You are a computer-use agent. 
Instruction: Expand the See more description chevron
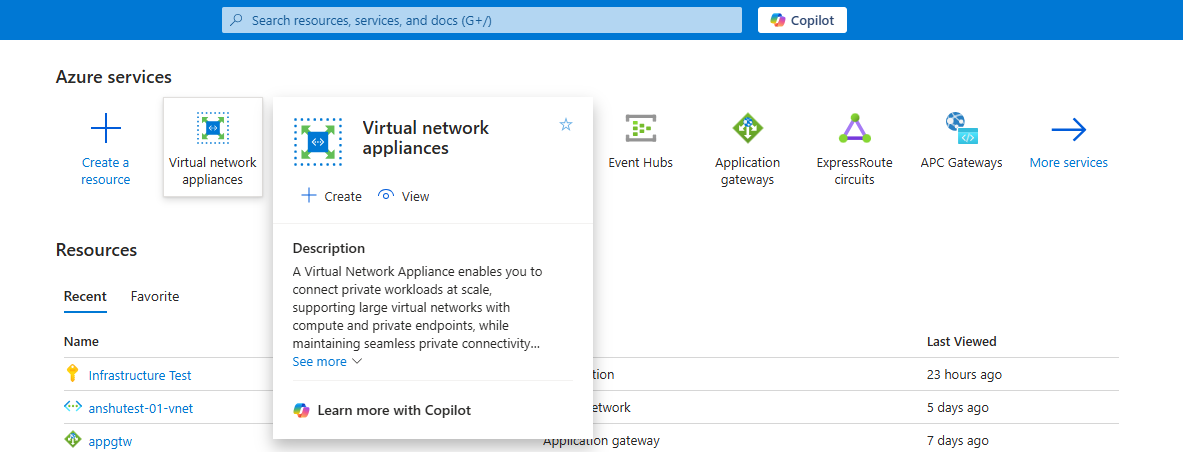click(358, 361)
